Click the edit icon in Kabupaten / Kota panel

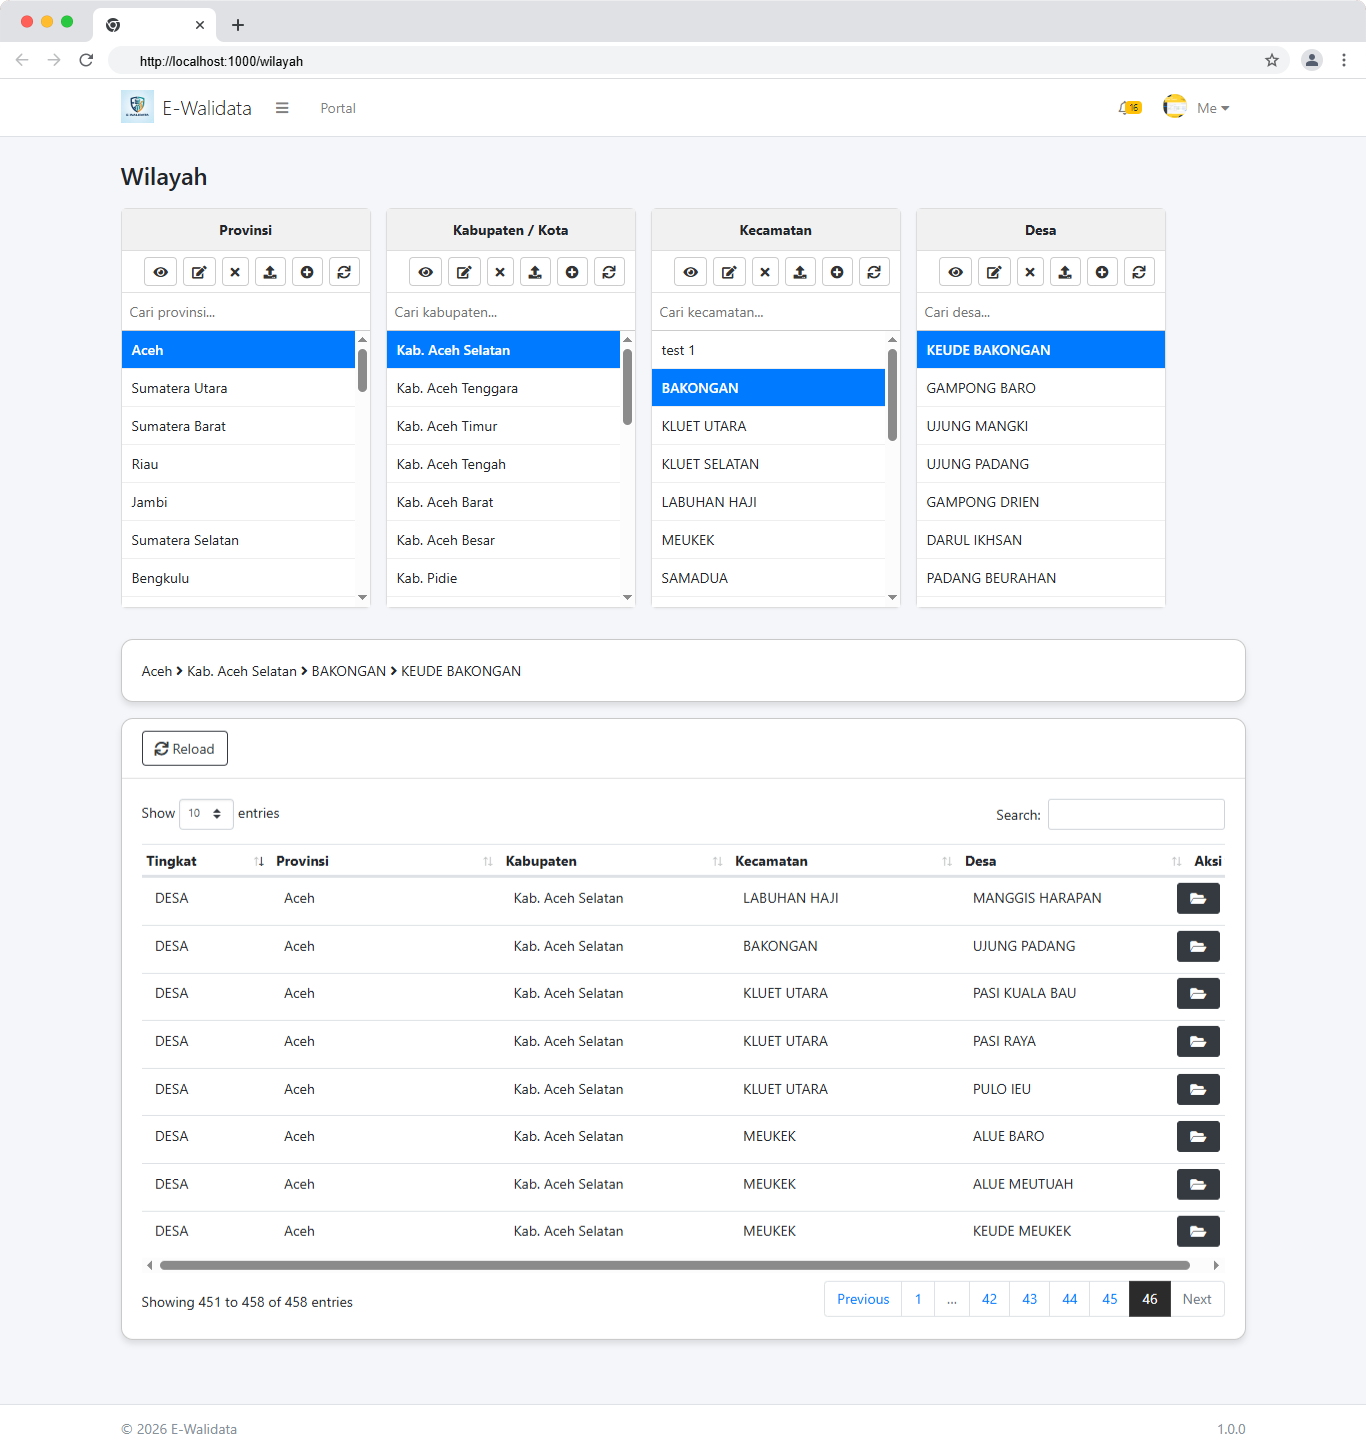pyautogui.click(x=463, y=272)
